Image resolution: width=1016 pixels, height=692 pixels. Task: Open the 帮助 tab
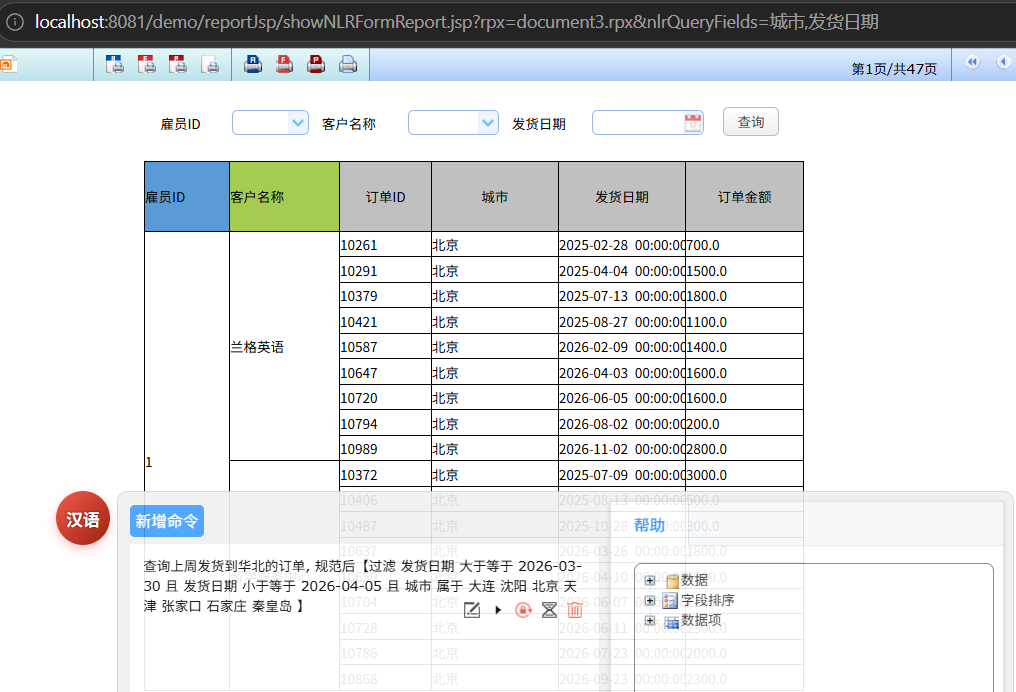click(x=649, y=525)
